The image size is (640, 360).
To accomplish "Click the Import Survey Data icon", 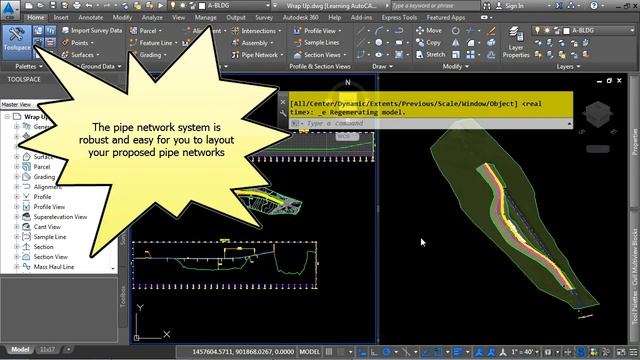I will pyautogui.click(x=65, y=30).
